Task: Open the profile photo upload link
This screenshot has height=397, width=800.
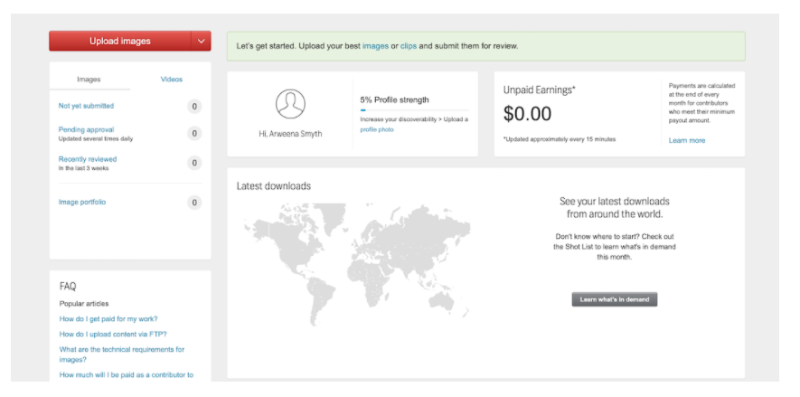Action: (x=377, y=130)
